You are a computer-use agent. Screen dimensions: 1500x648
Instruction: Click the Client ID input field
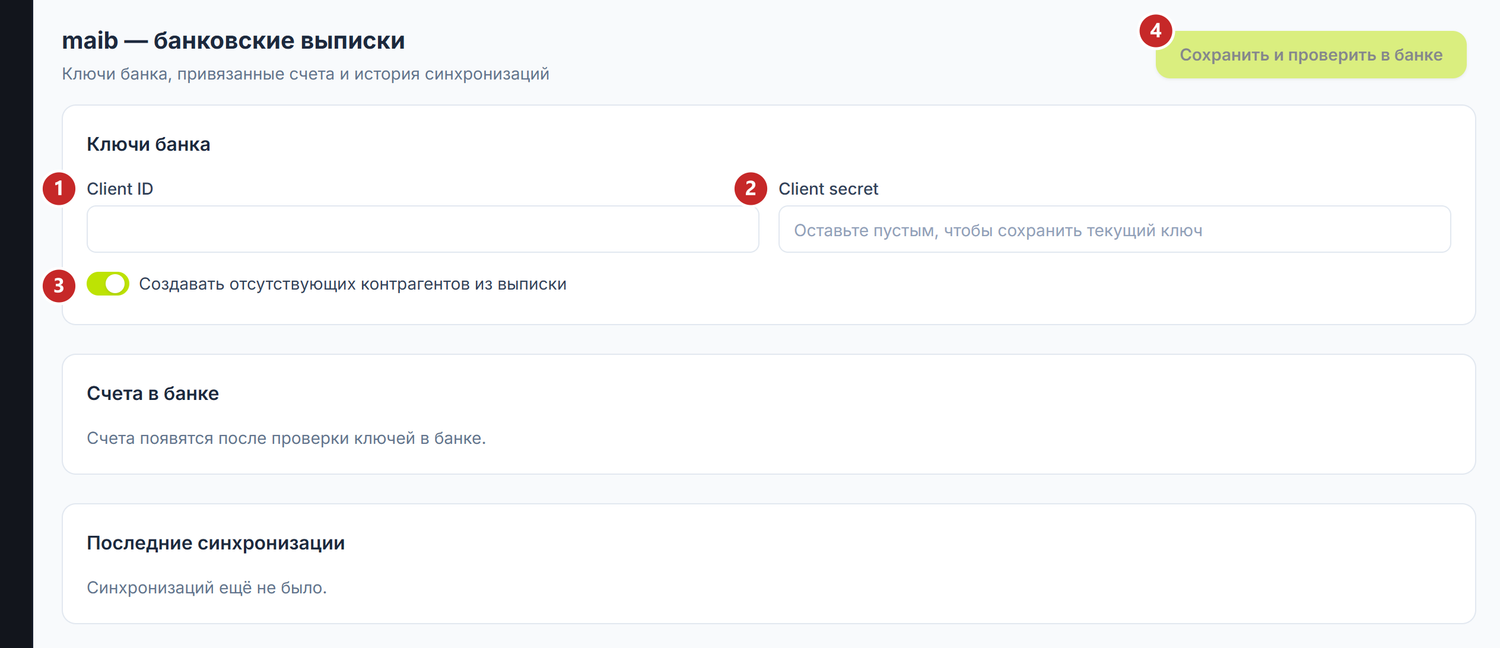[423, 229]
